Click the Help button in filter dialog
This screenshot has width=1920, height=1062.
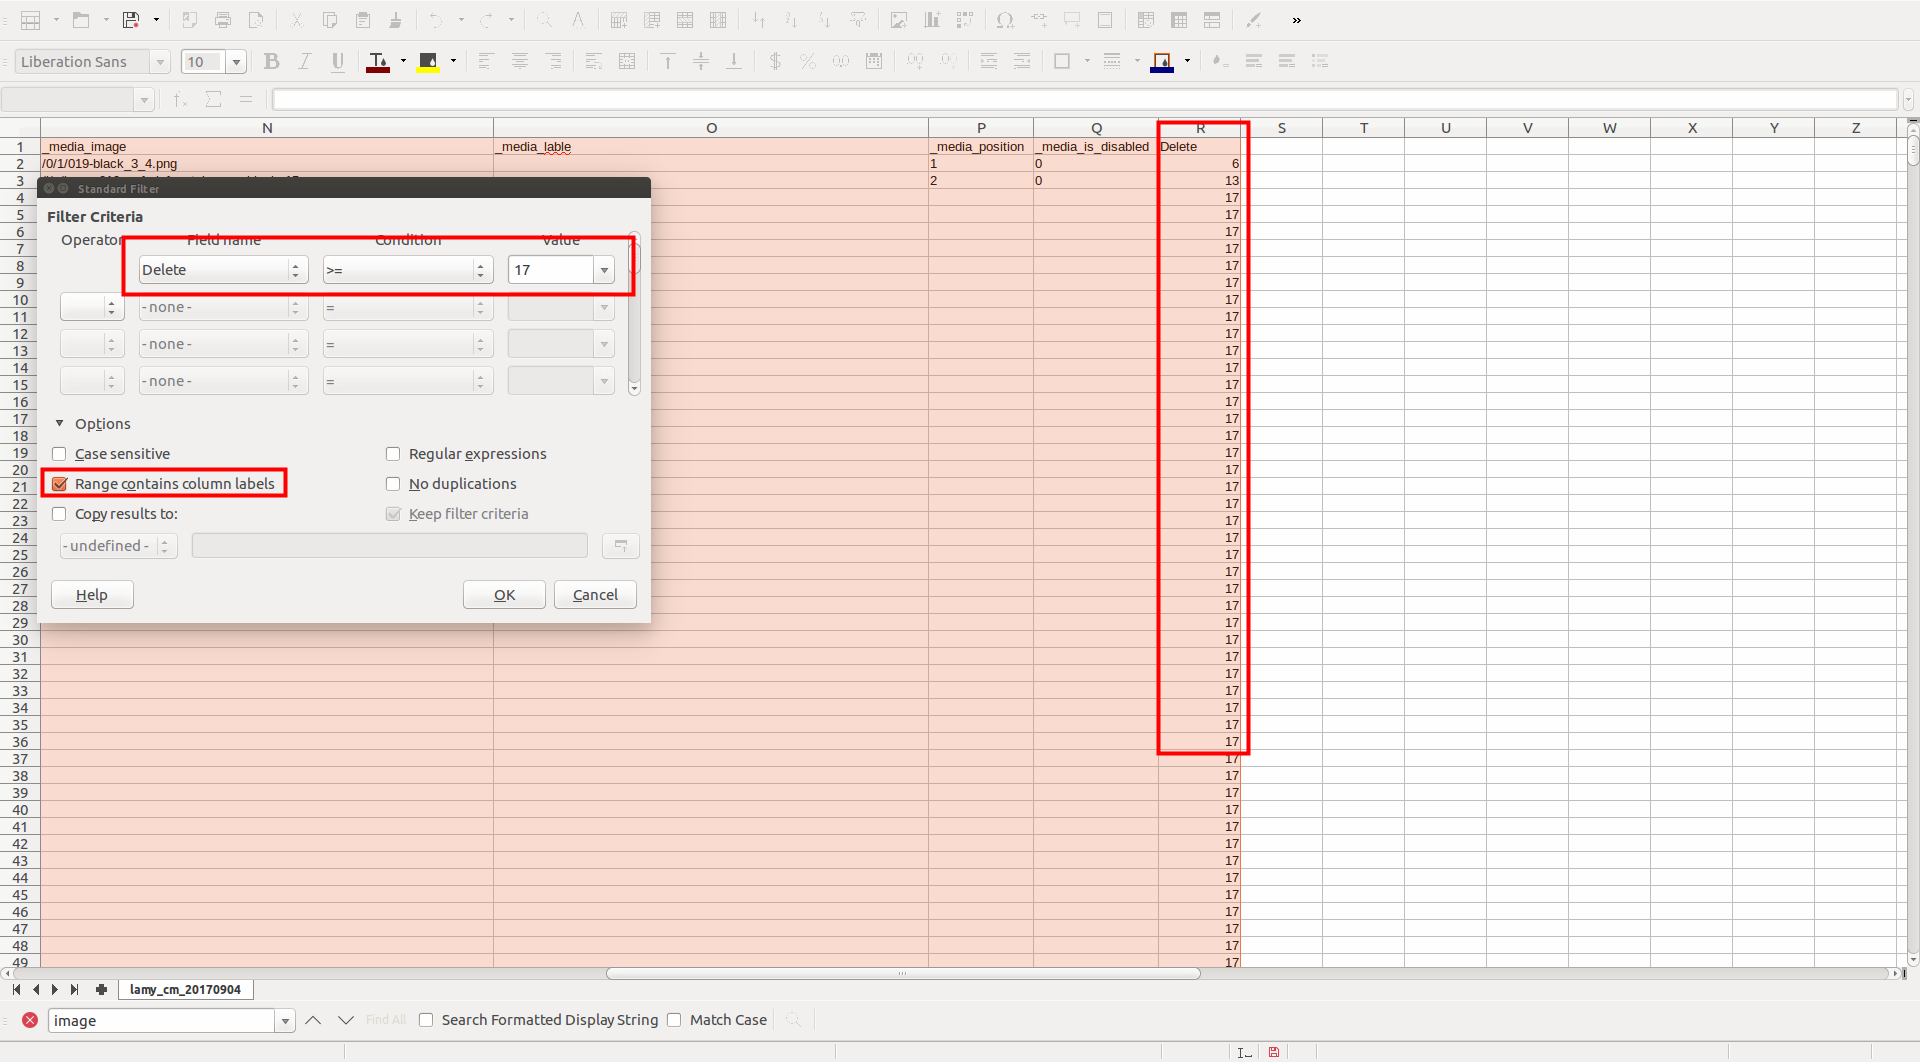pyautogui.click(x=92, y=595)
